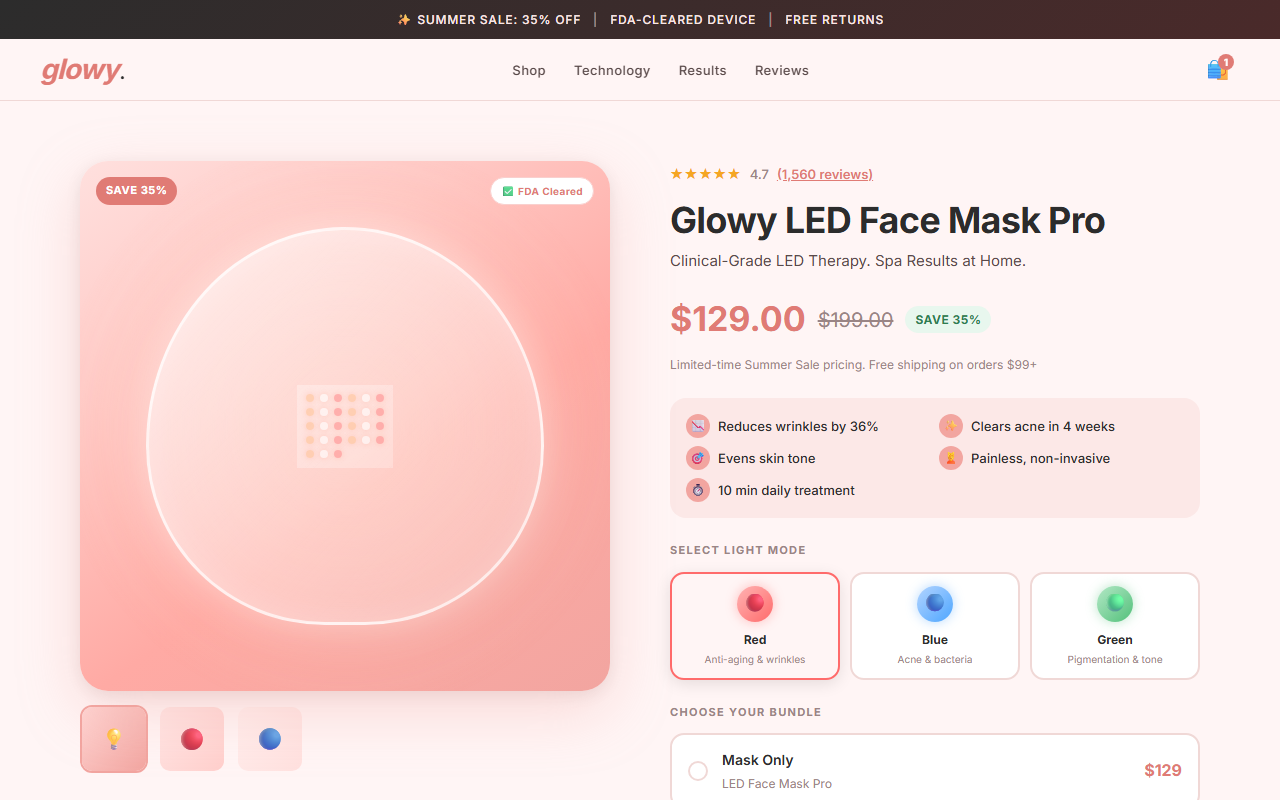Click the glowy logo
Viewport: 1280px width, 800px height.
pos(82,70)
